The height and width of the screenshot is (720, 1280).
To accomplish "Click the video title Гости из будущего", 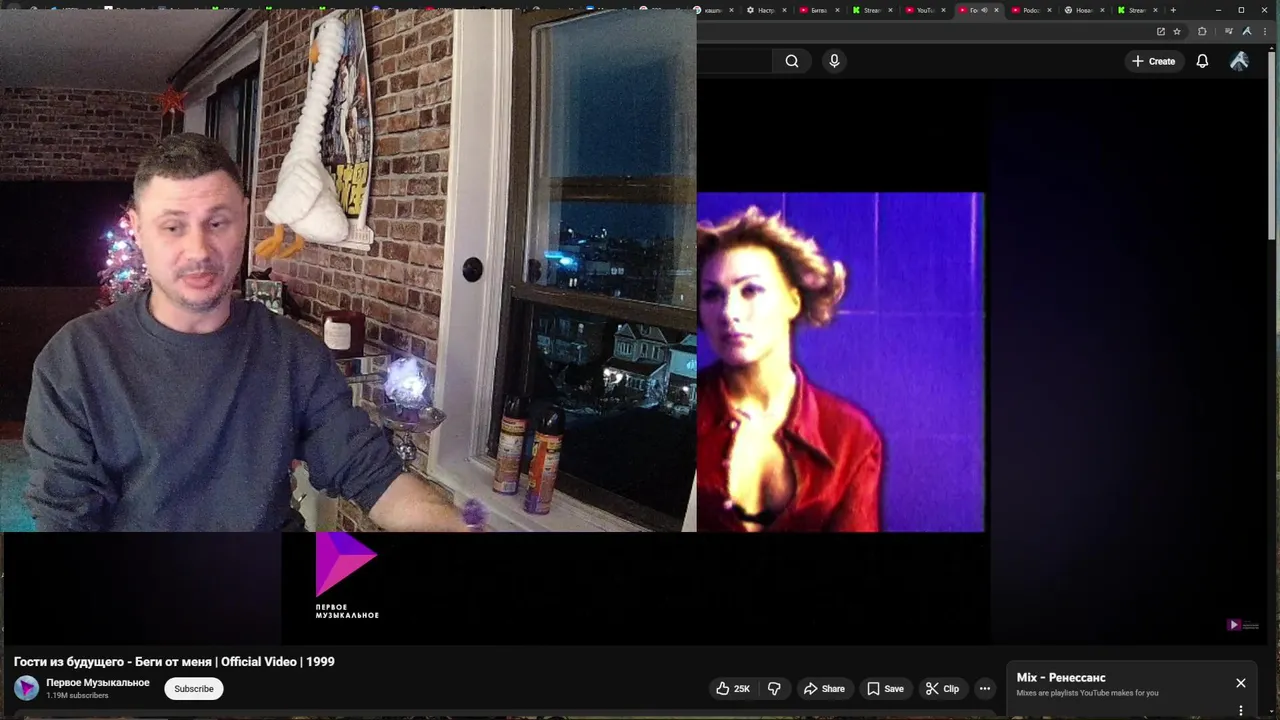I will tap(174, 661).
